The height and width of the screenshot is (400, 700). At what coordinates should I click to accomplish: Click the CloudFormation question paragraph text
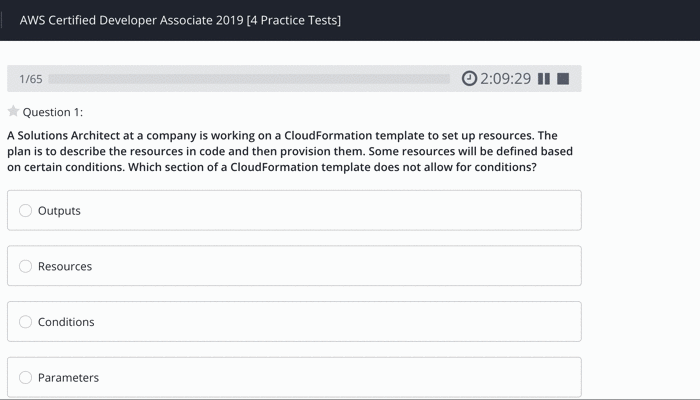(x=290, y=151)
